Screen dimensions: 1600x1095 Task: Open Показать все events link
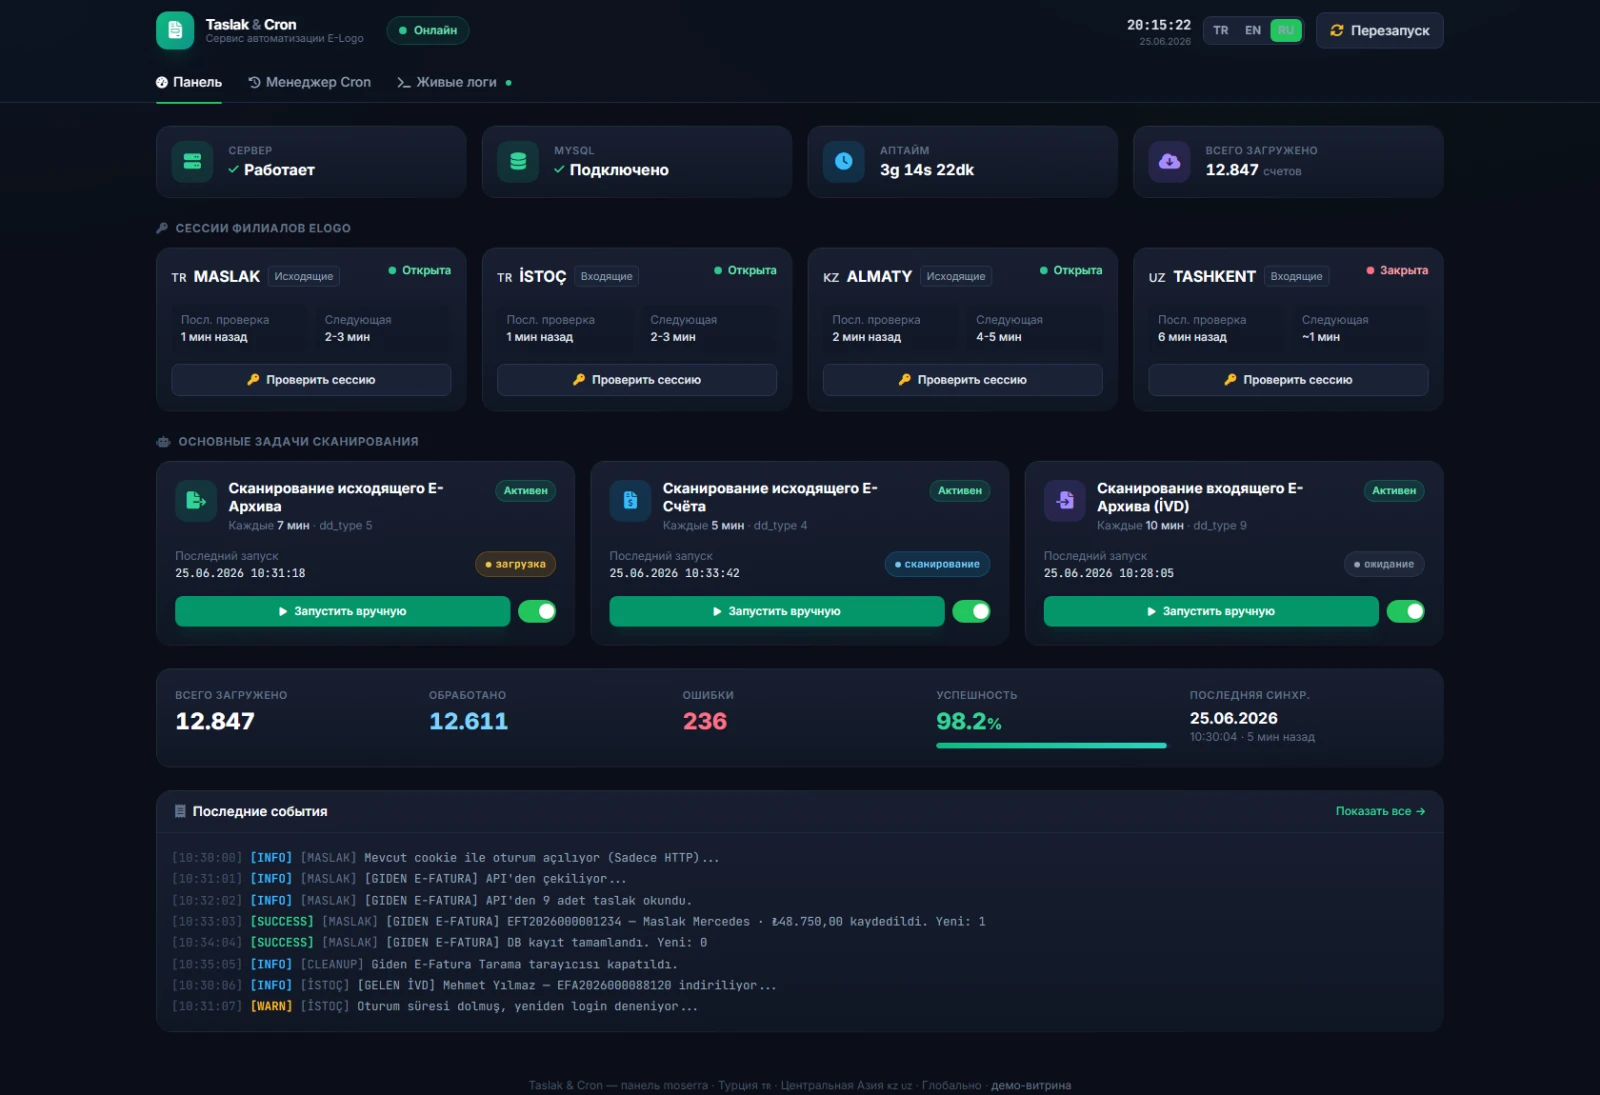point(1380,811)
